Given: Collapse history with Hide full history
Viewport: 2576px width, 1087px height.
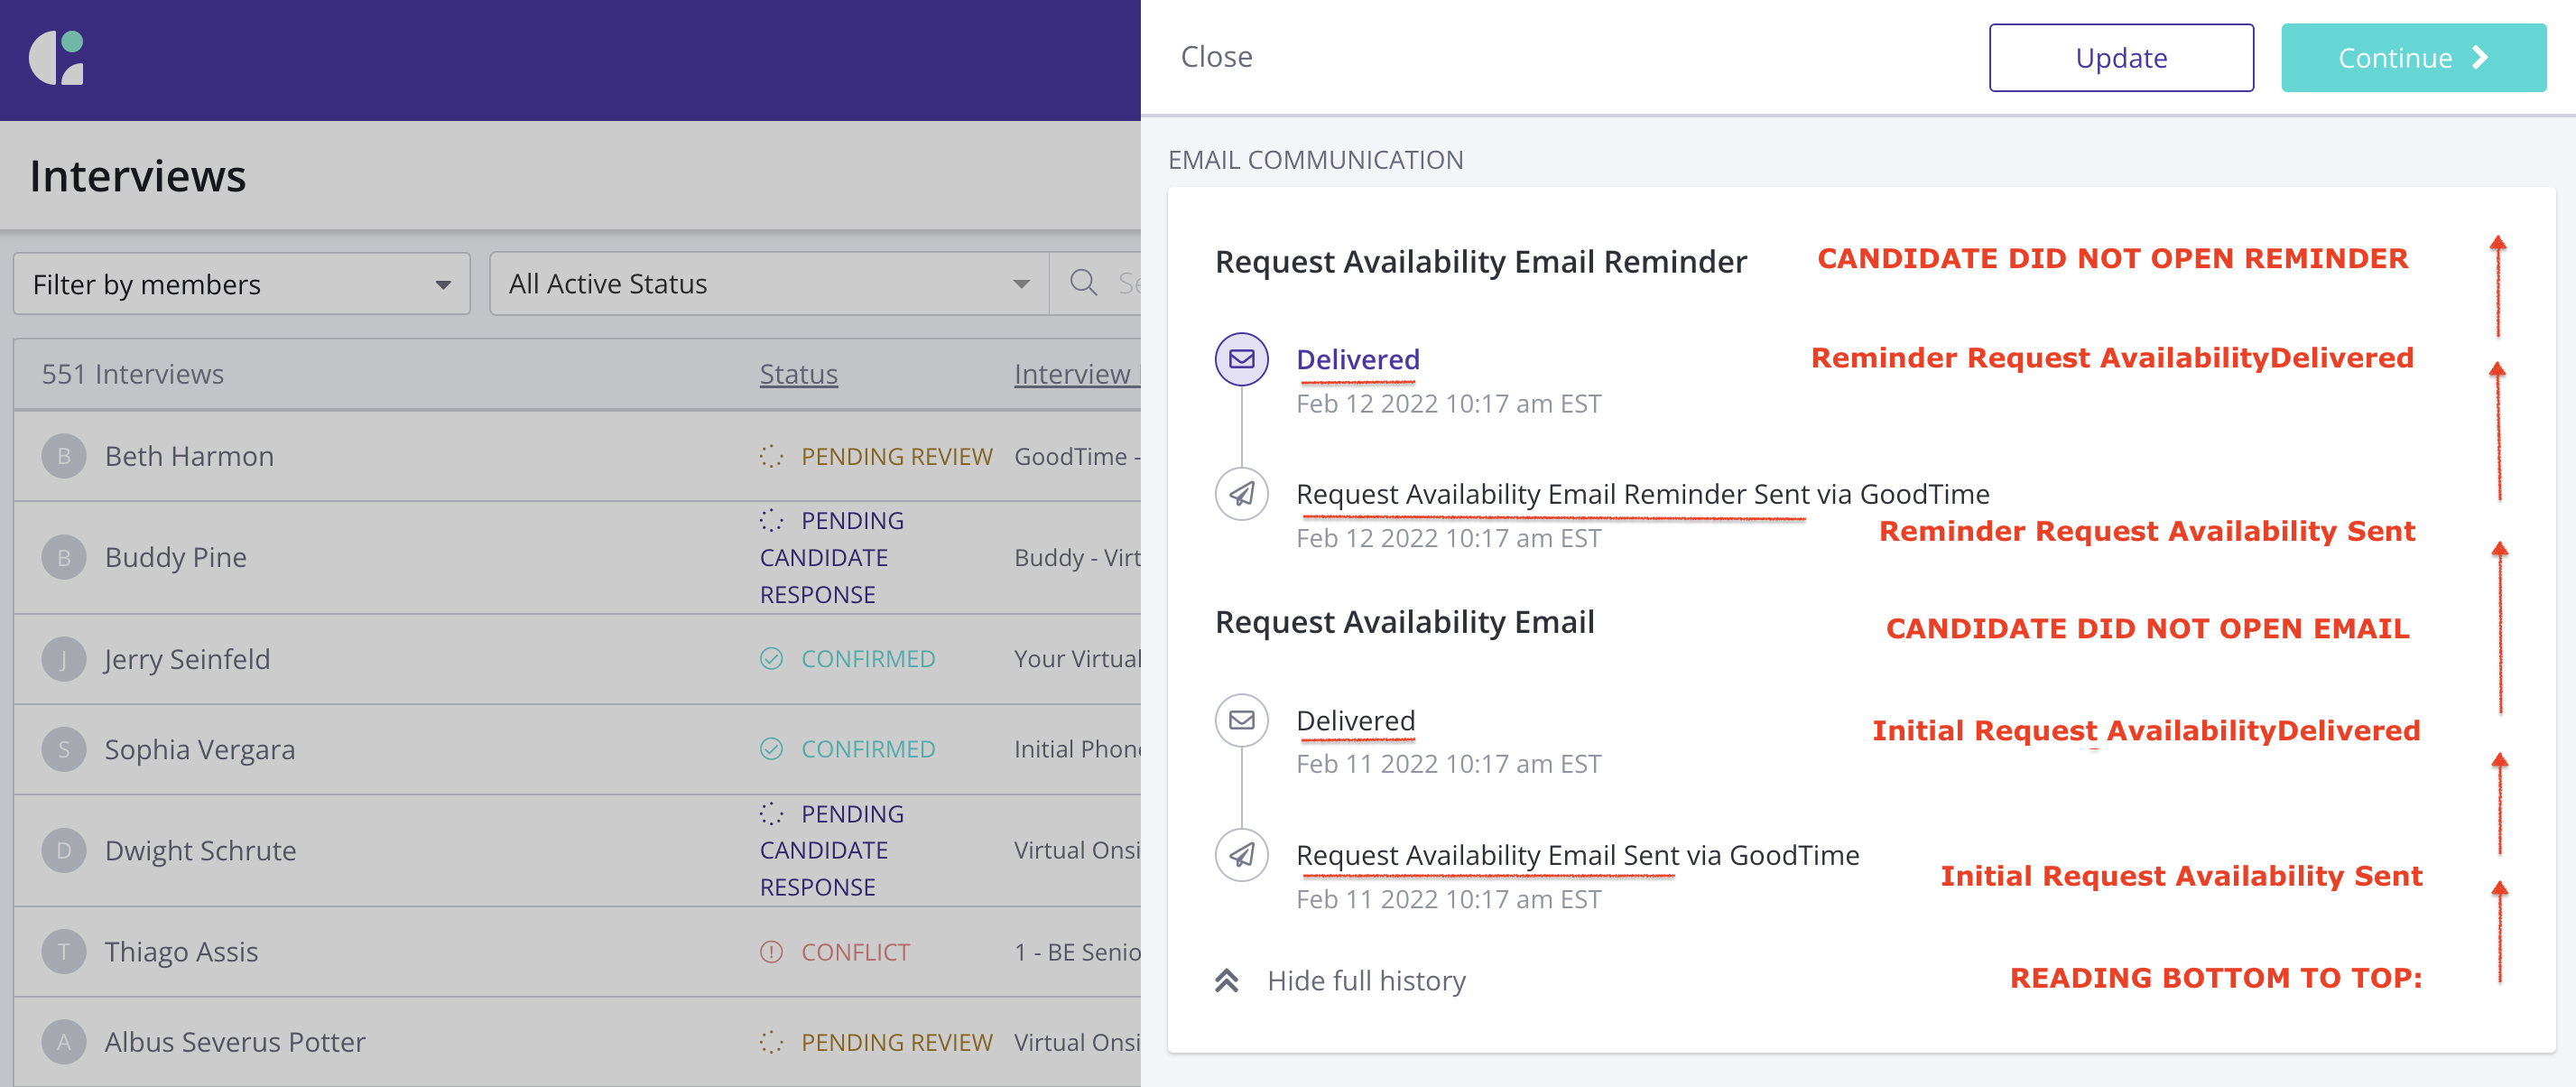Looking at the screenshot, I should [1364, 981].
